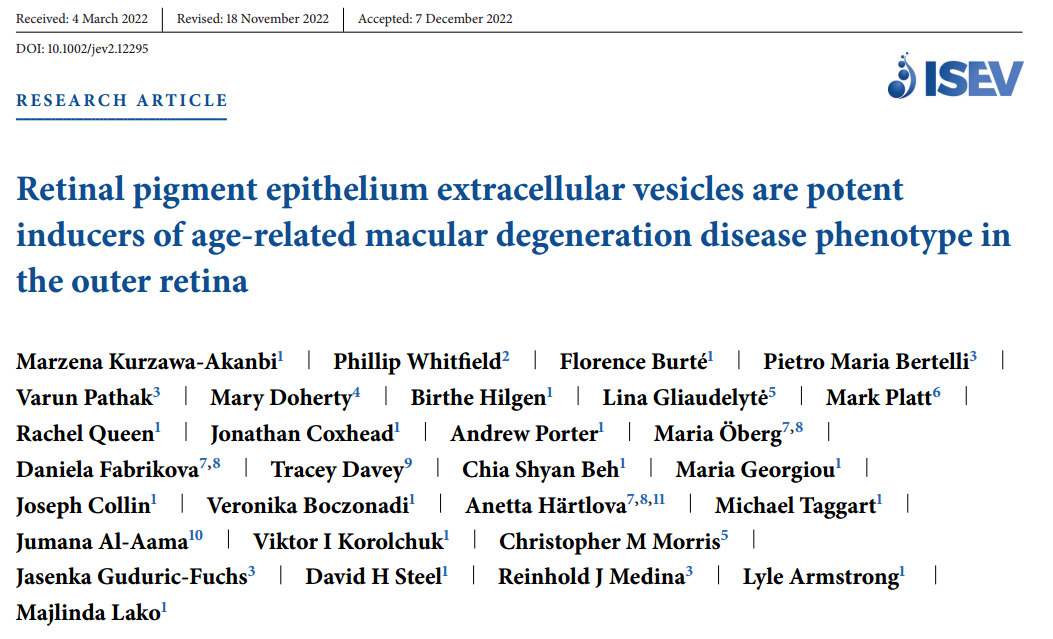This screenshot has height=639, width=1053.
Task: Click affiliation 3 after Pietro Maria Bertelli
Action: pos(973,356)
